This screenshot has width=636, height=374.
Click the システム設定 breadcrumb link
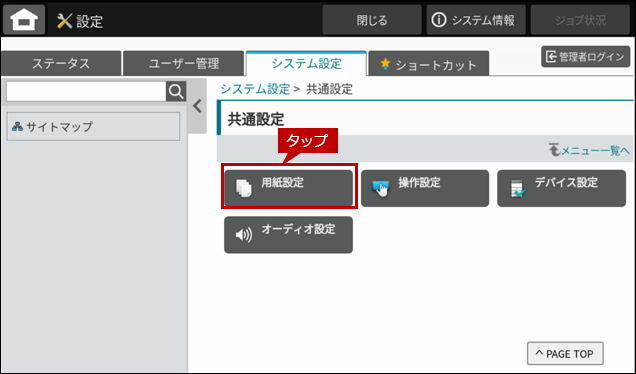(x=255, y=89)
